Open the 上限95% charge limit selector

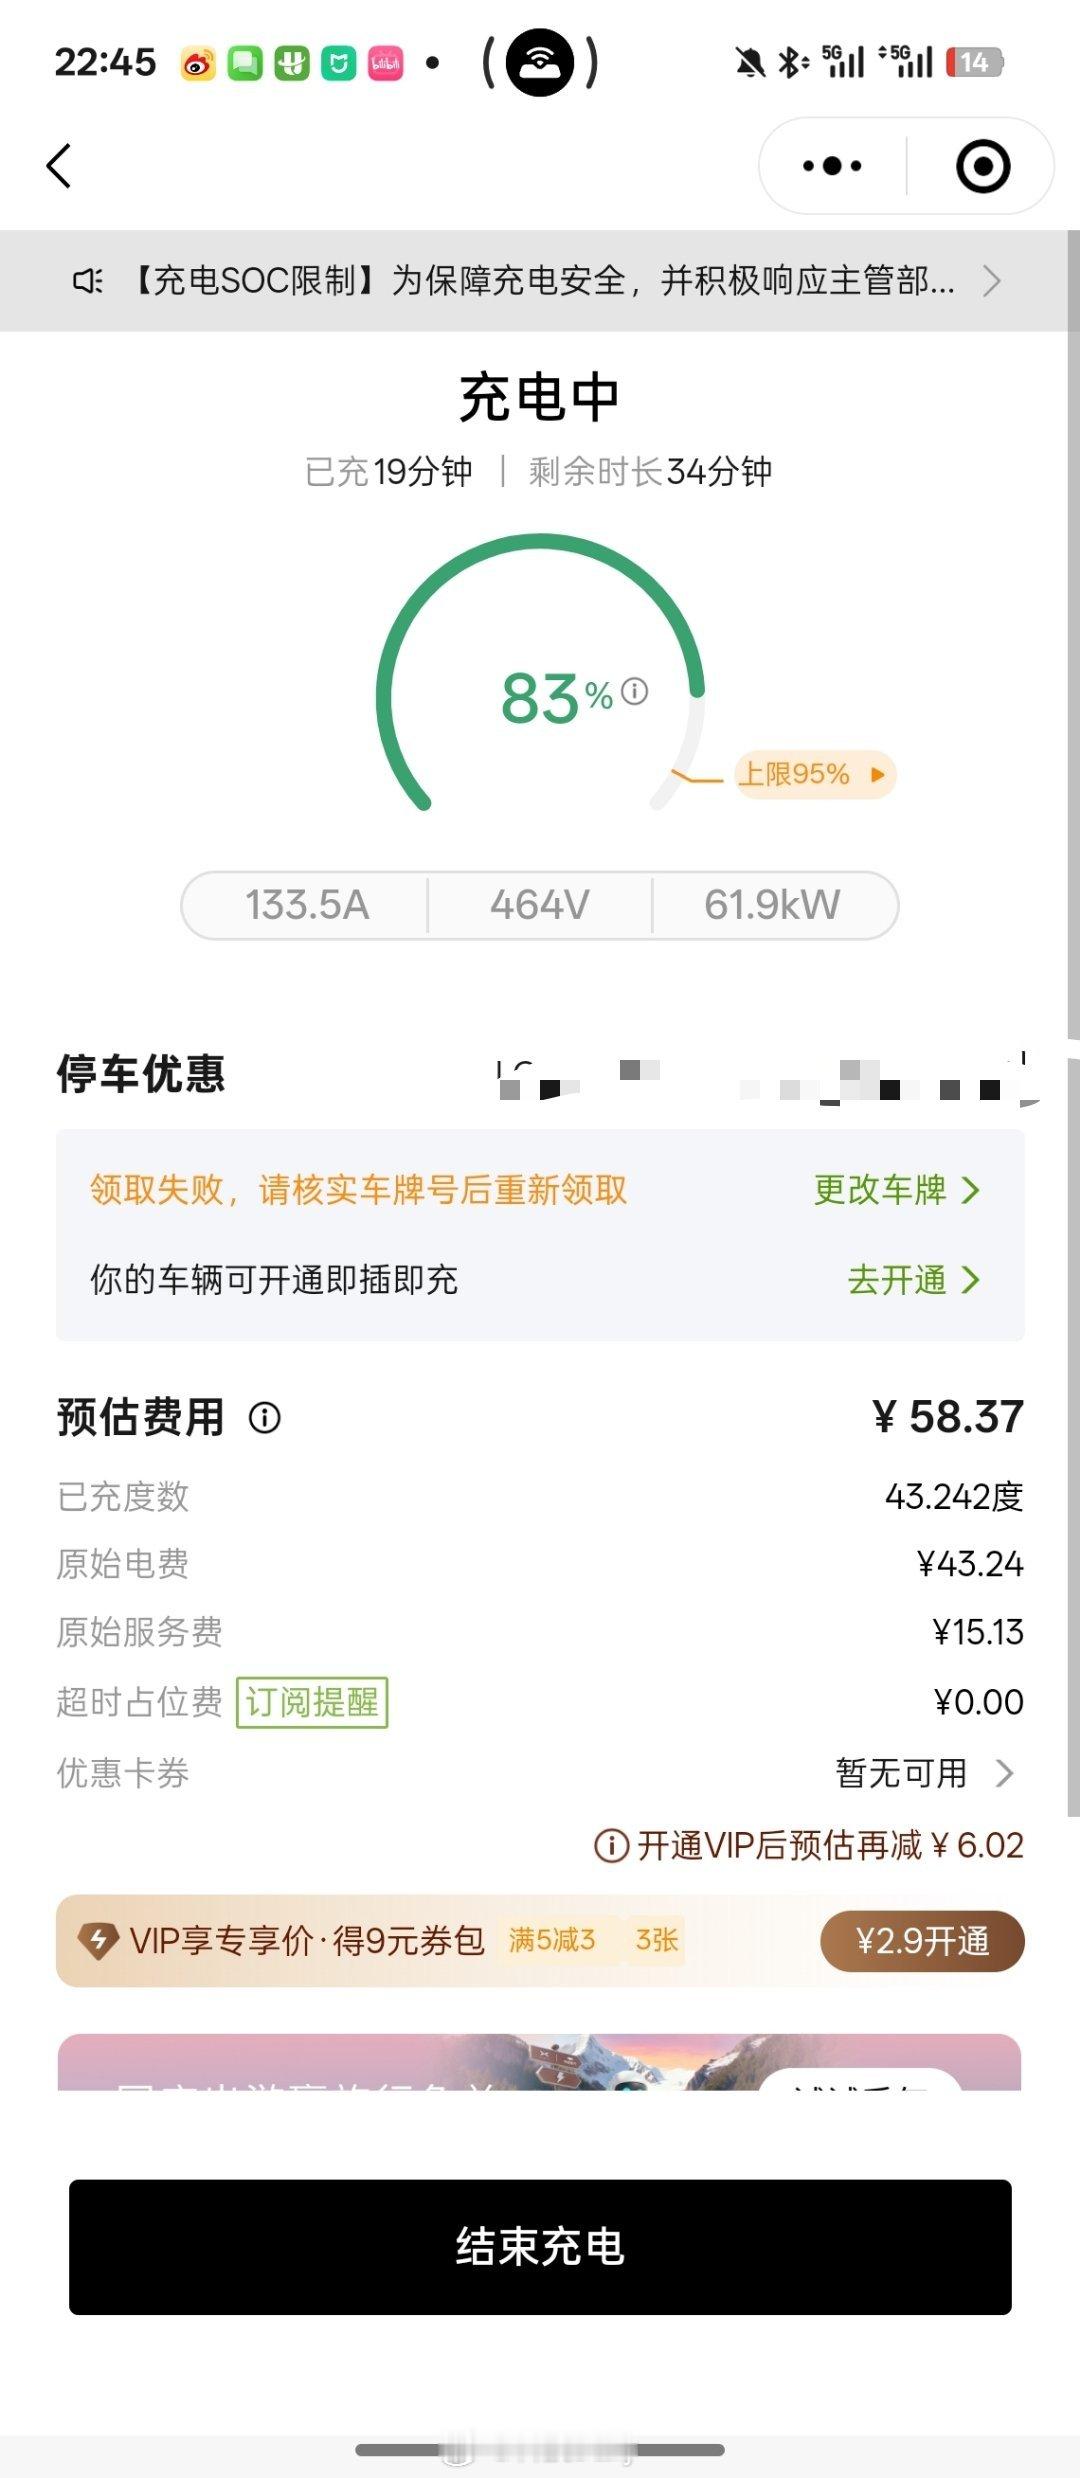pyautogui.click(x=815, y=774)
